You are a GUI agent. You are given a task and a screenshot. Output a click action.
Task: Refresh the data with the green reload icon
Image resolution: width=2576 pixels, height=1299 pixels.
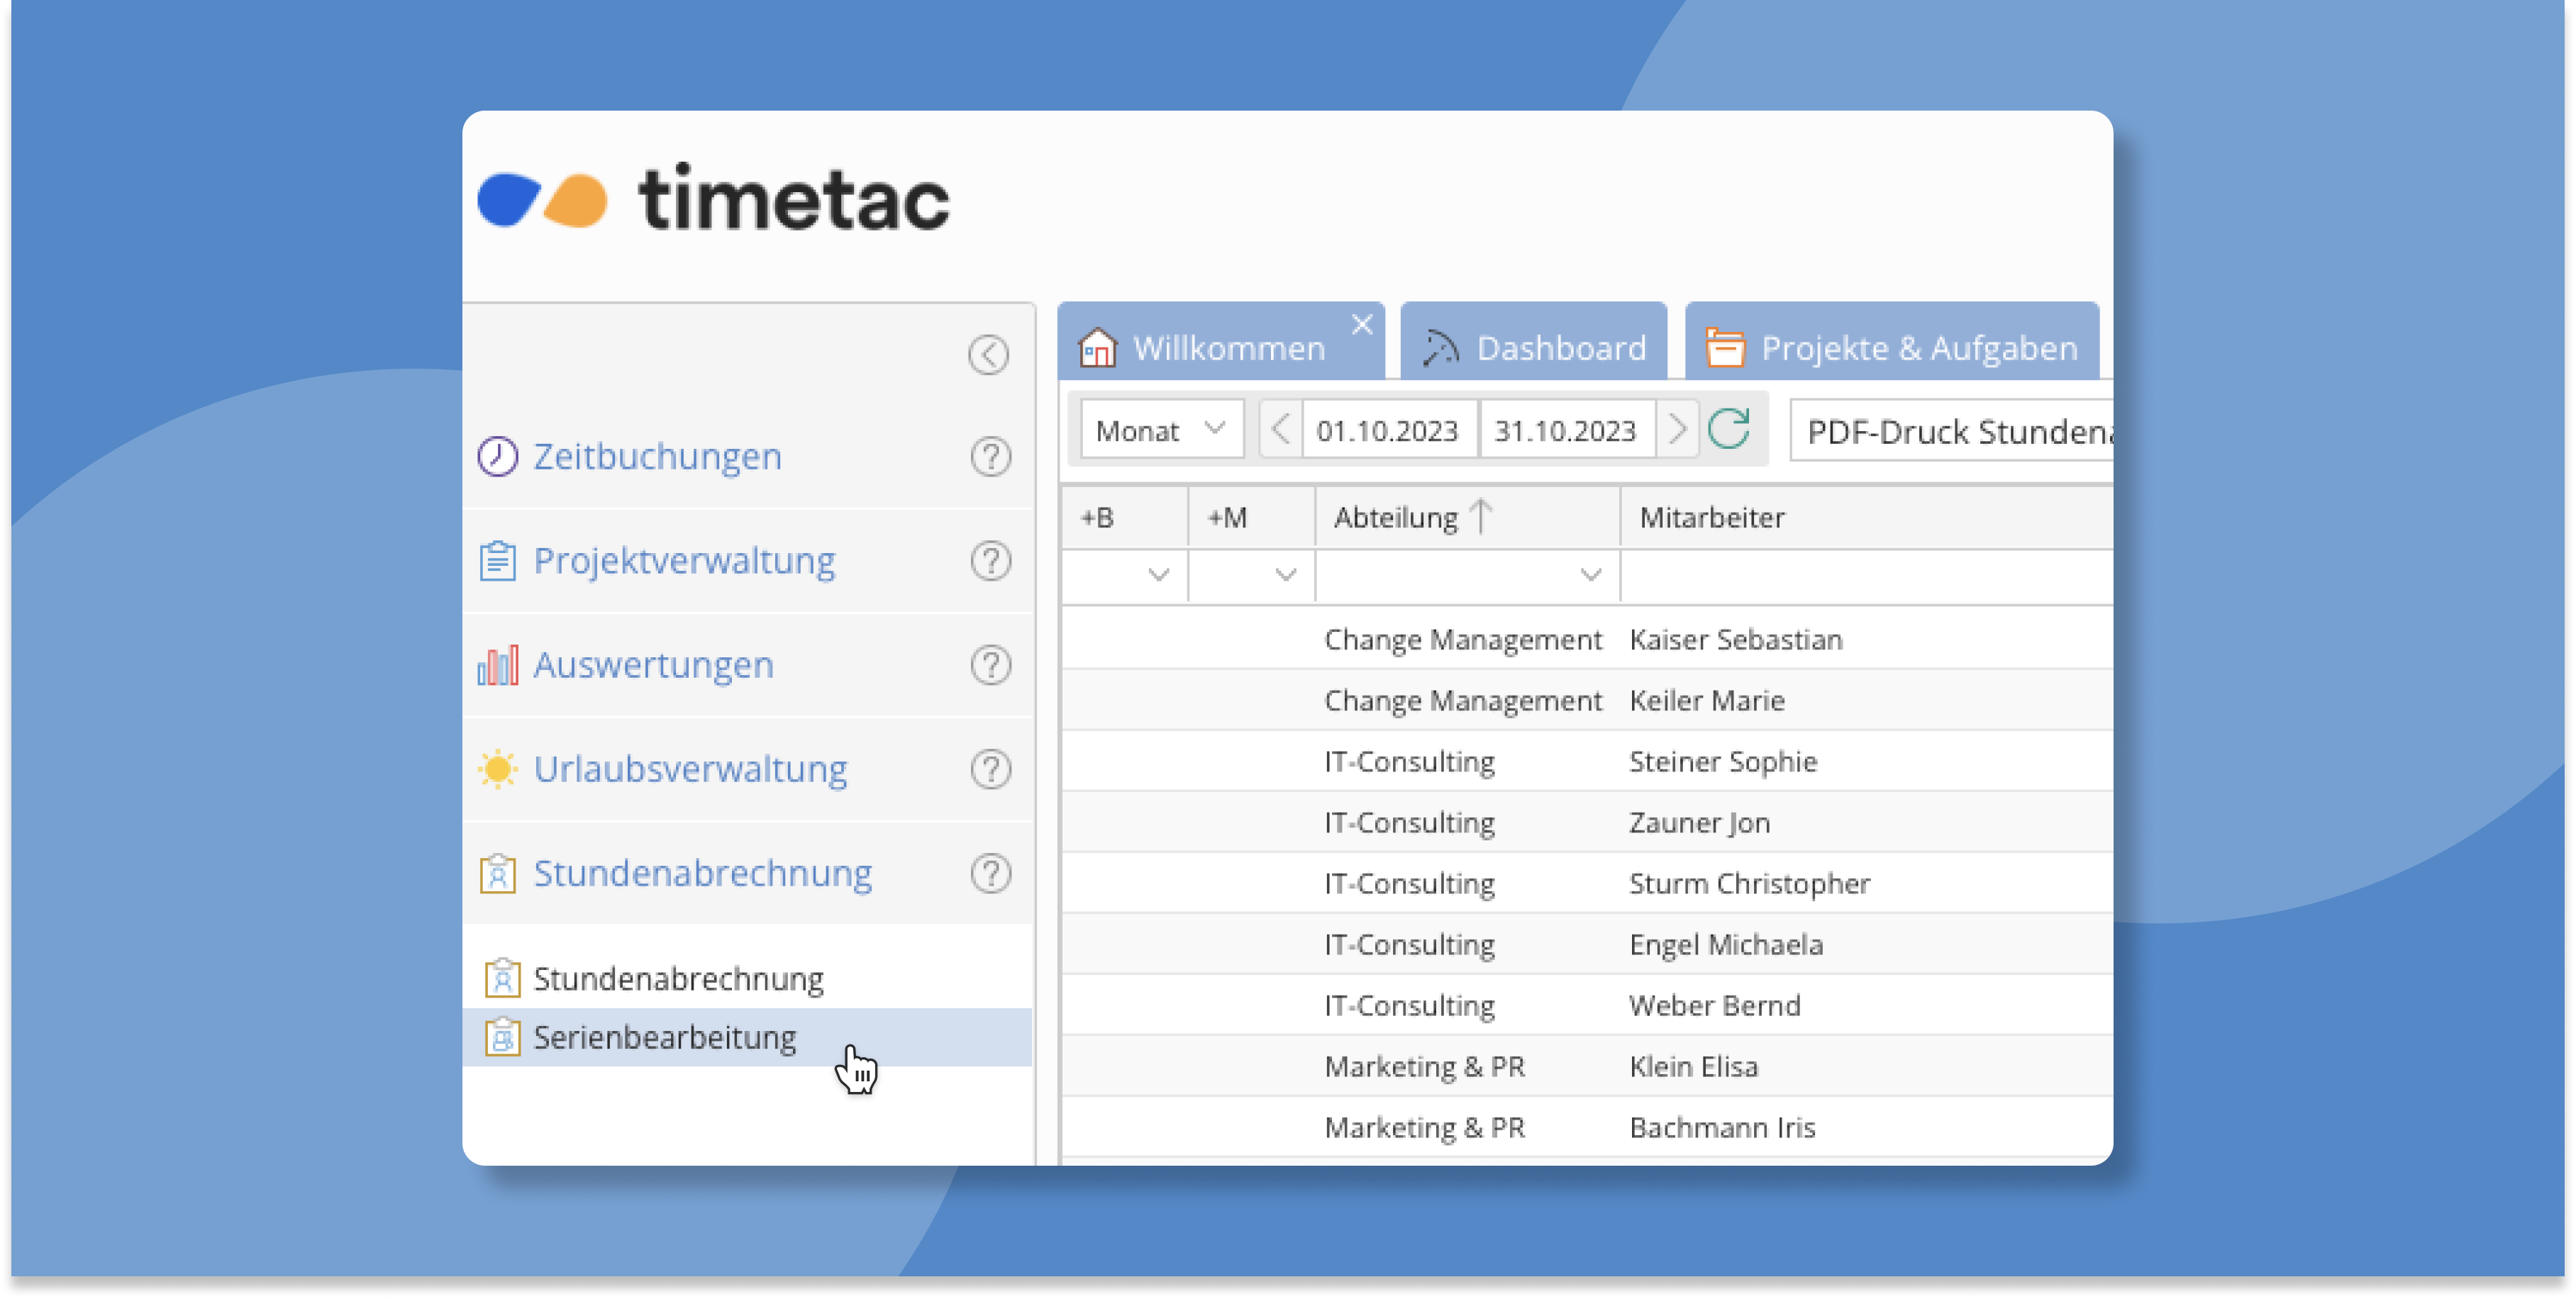1729,430
